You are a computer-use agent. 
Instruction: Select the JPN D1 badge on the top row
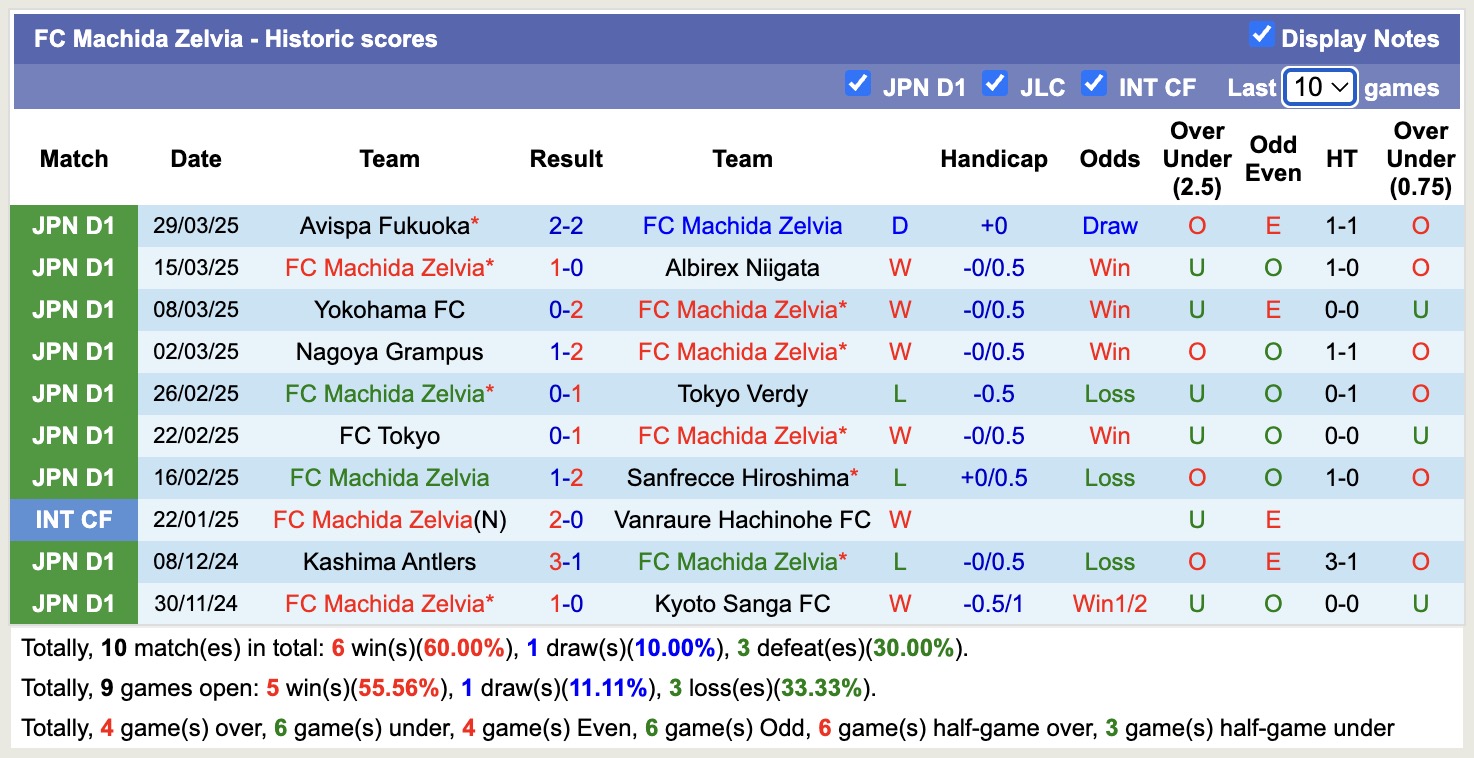click(x=74, y=225)
